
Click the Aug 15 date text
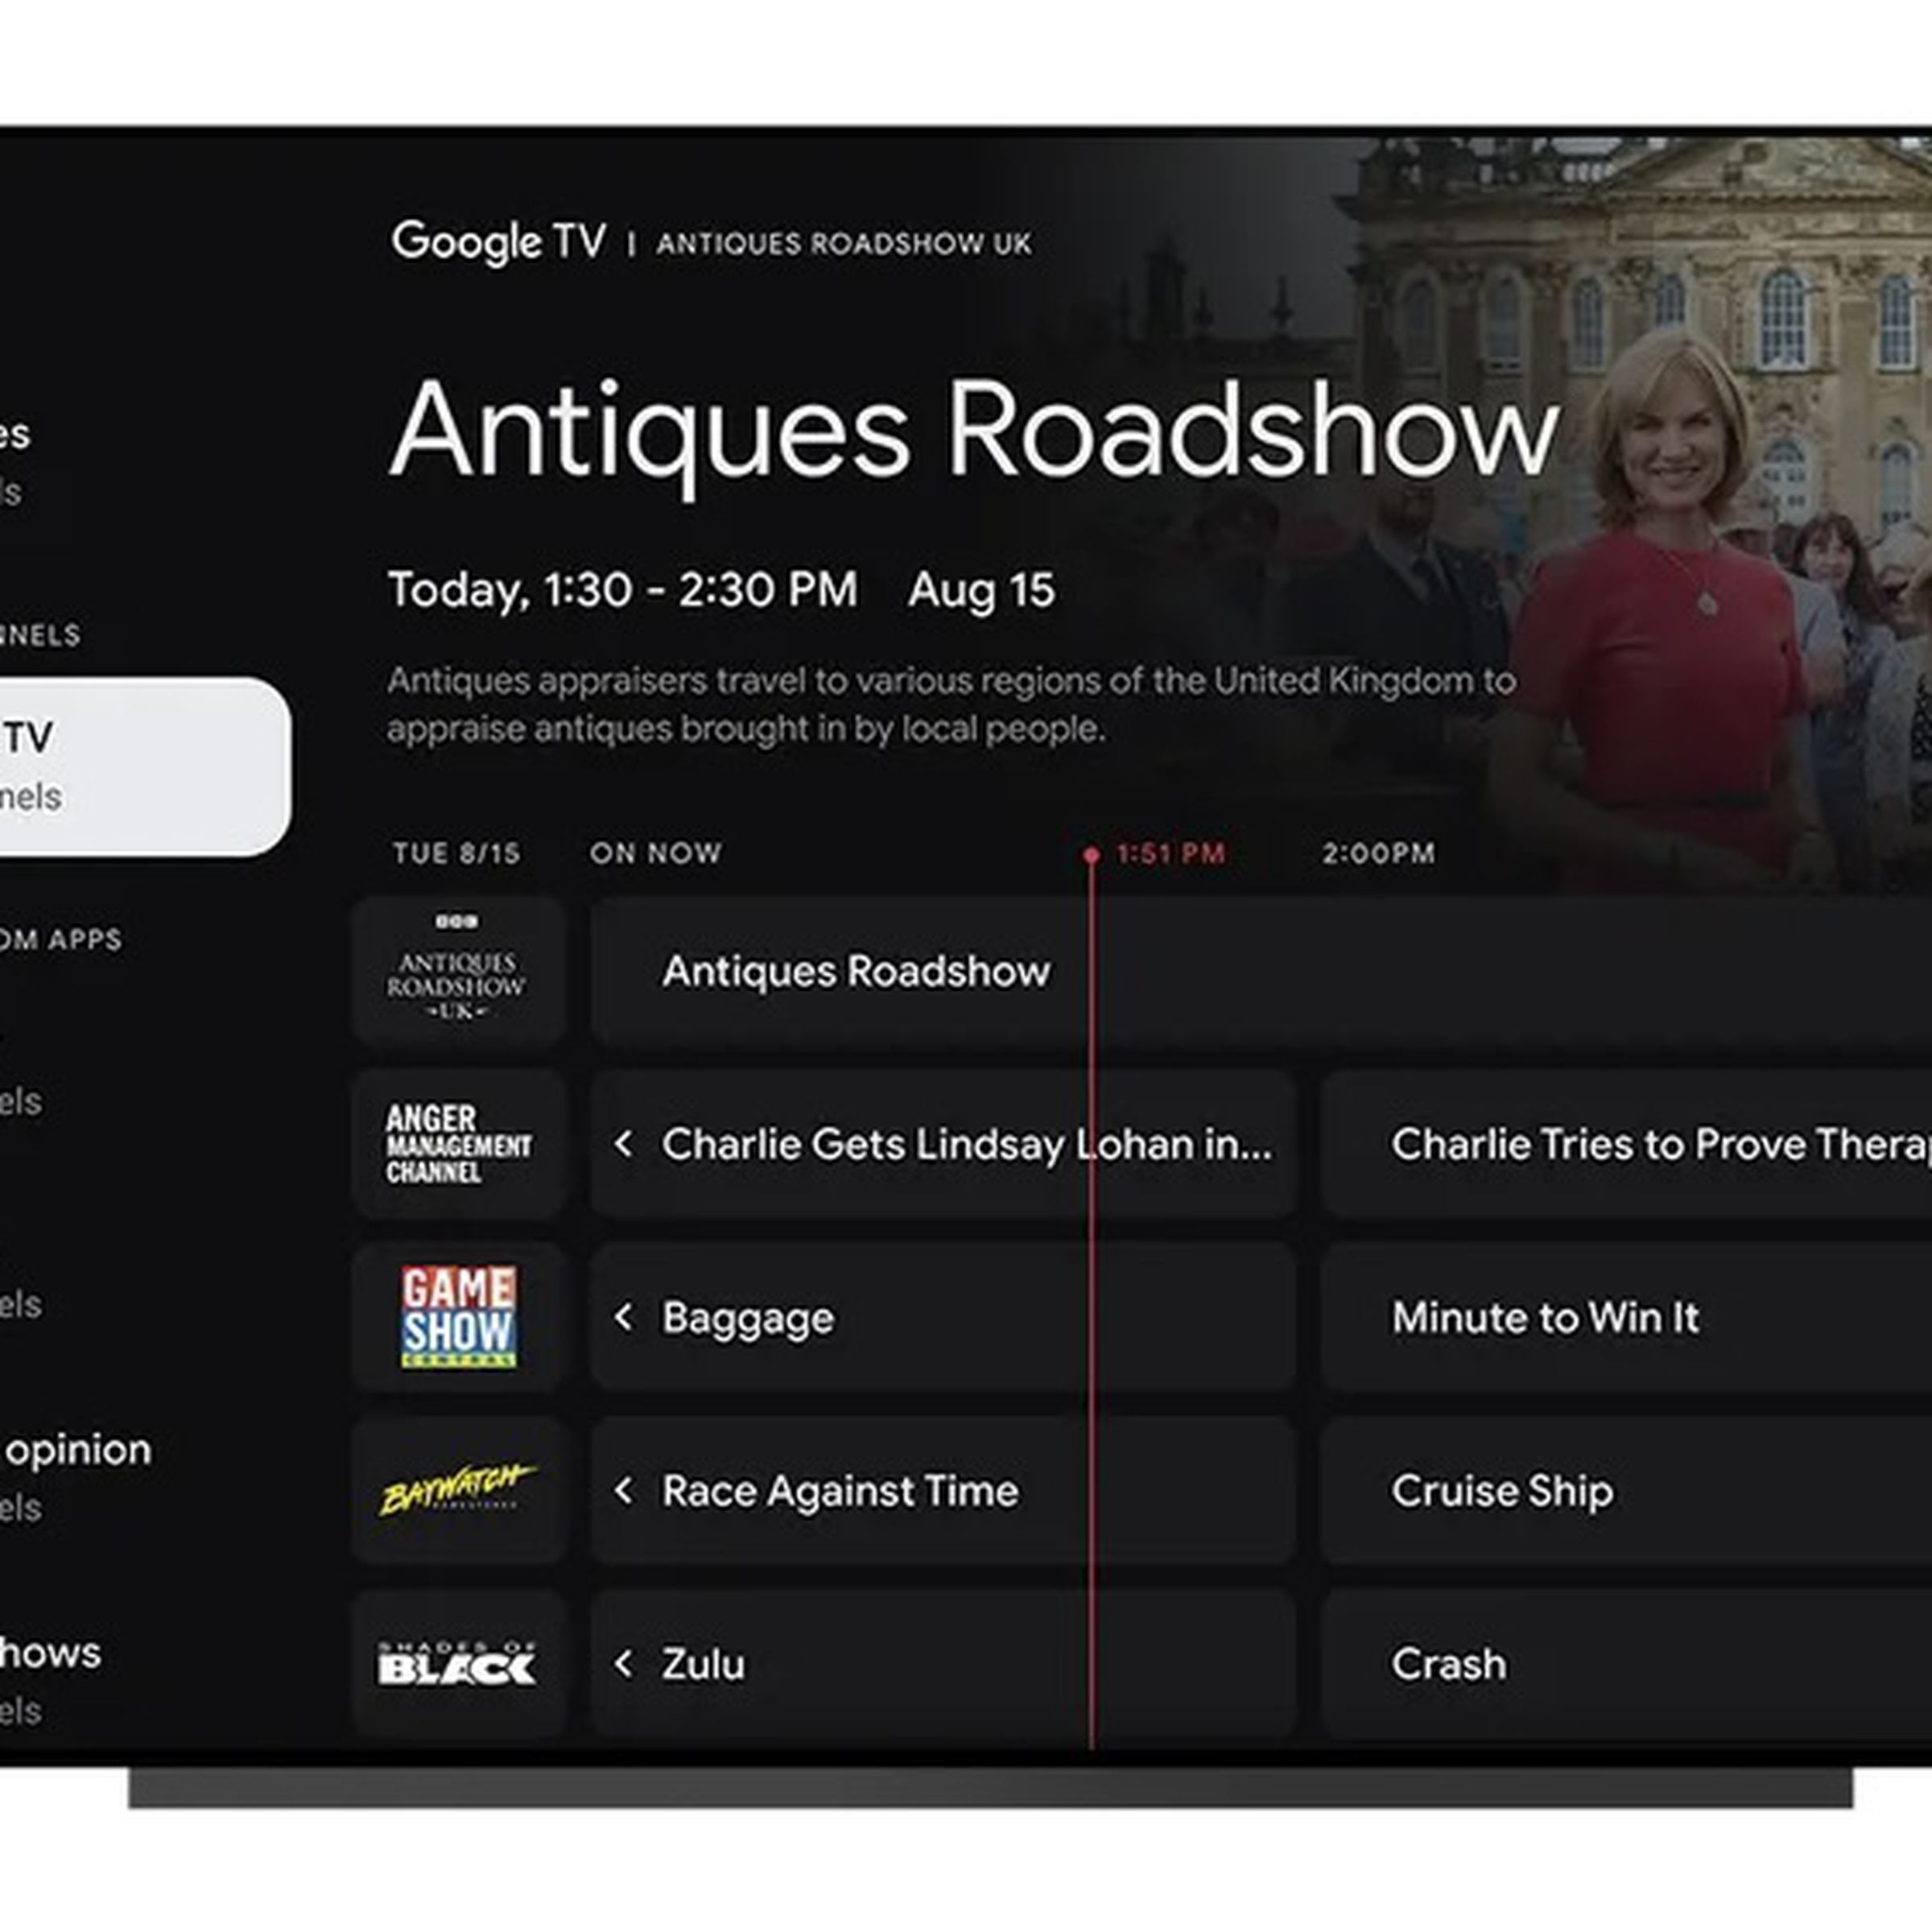[x=981, y=590]
